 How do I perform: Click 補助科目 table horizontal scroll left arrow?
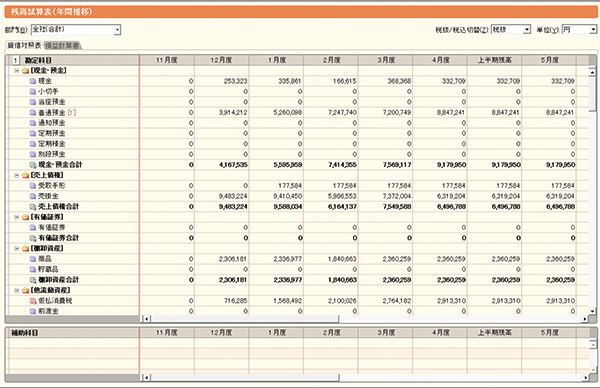147,378
